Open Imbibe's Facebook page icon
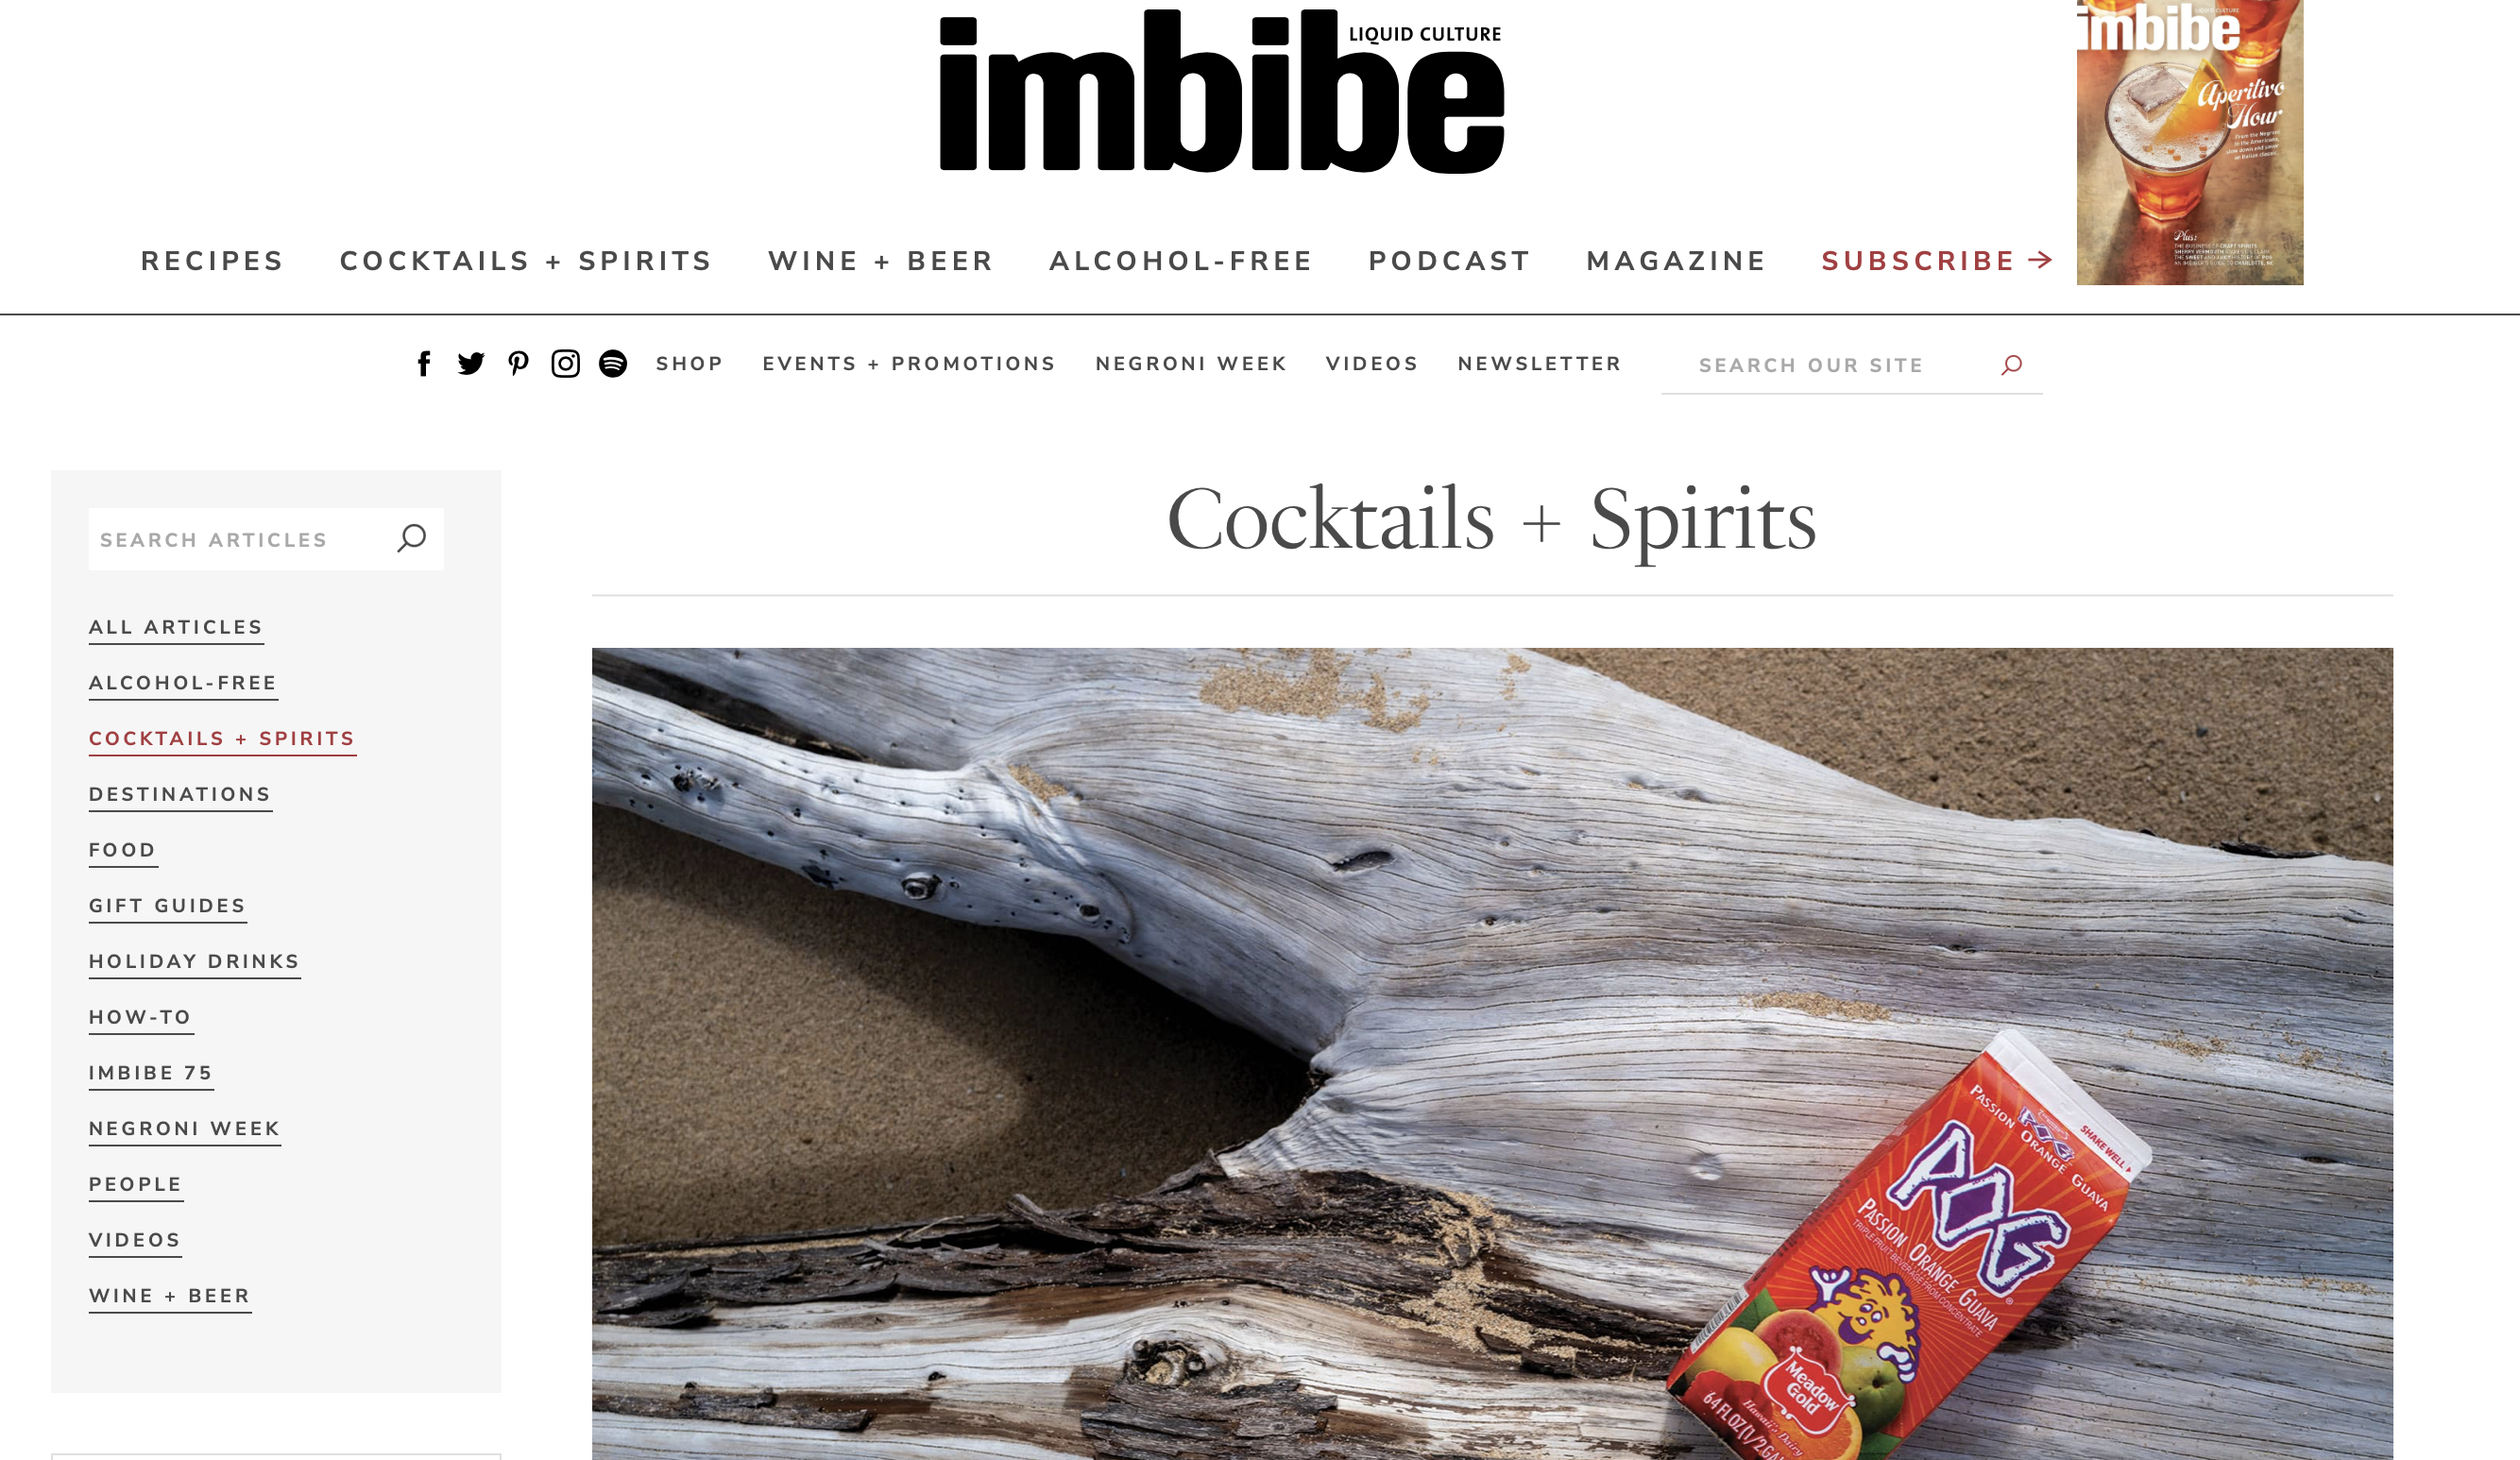2520x1460 pixels. coord(424,364)
